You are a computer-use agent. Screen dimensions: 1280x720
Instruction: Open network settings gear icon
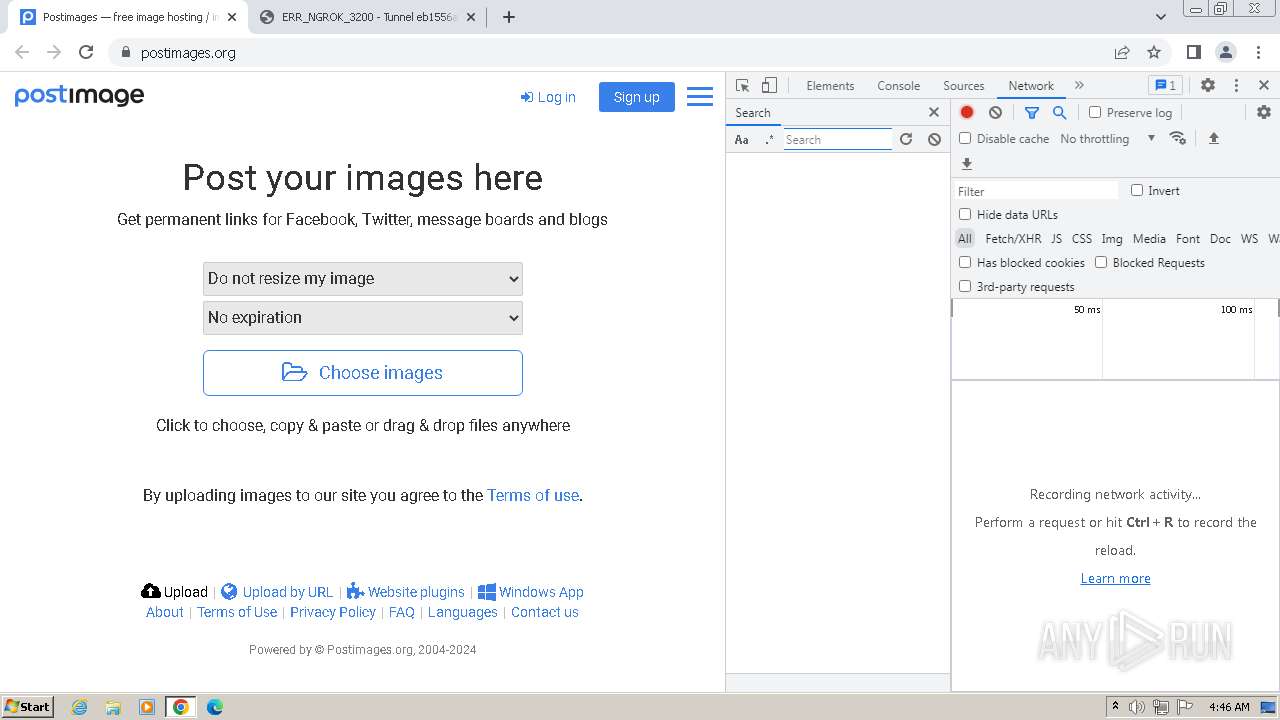(1264, 113)
